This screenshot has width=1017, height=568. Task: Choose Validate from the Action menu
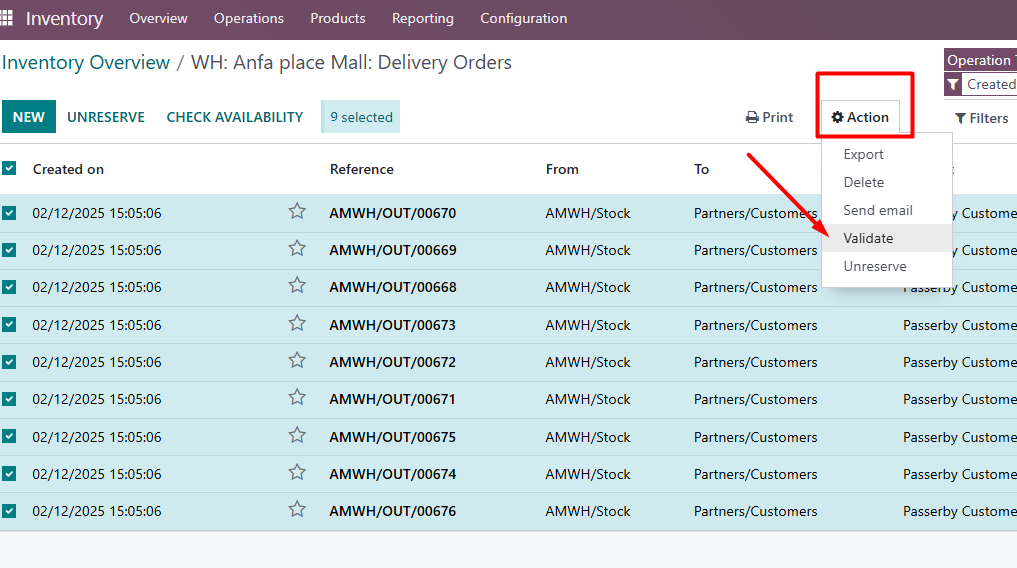(x=887, y=238)
